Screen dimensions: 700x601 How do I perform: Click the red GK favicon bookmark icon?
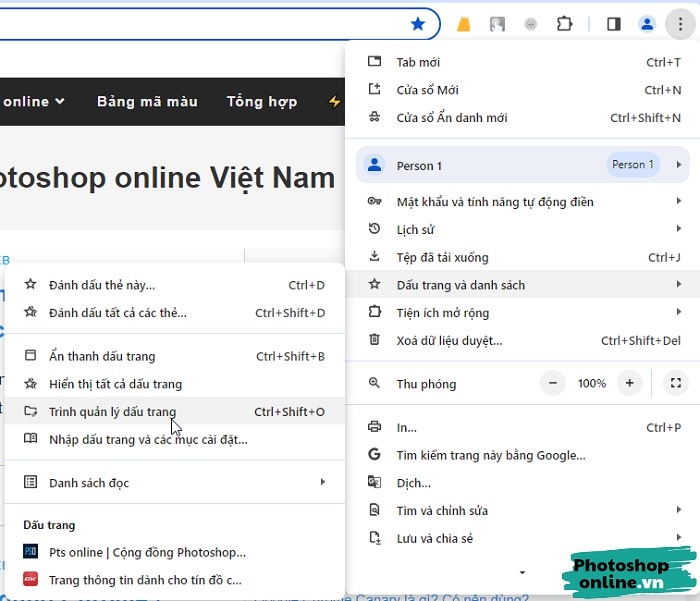point(30,580)
